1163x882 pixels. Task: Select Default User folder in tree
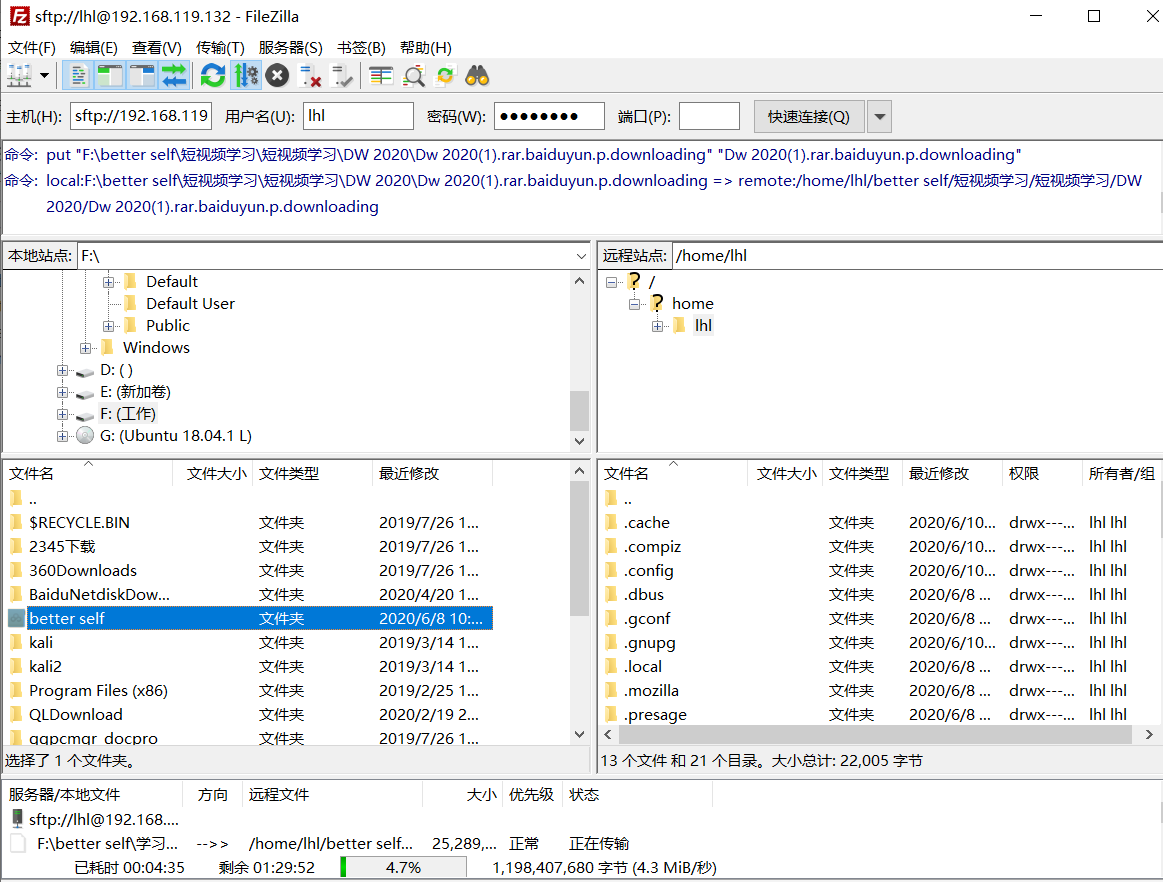190,303
